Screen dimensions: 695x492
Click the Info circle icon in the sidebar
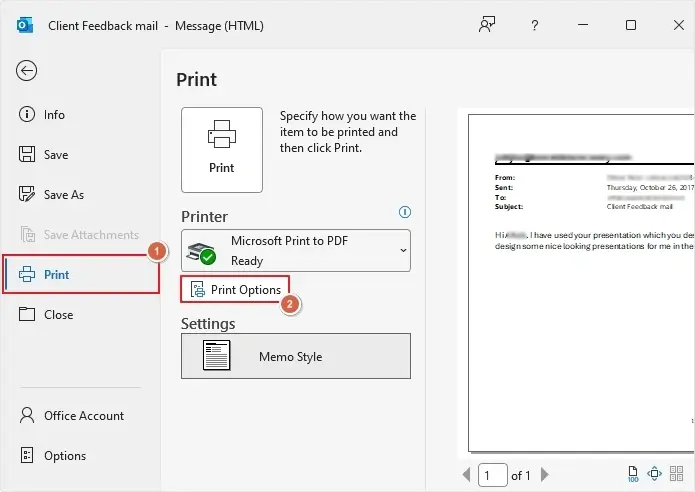pos(27,114)
